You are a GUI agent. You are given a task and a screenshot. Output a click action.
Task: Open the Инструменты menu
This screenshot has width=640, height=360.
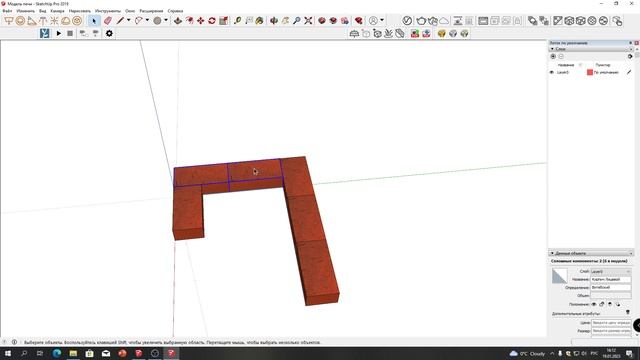pos(108,11)
